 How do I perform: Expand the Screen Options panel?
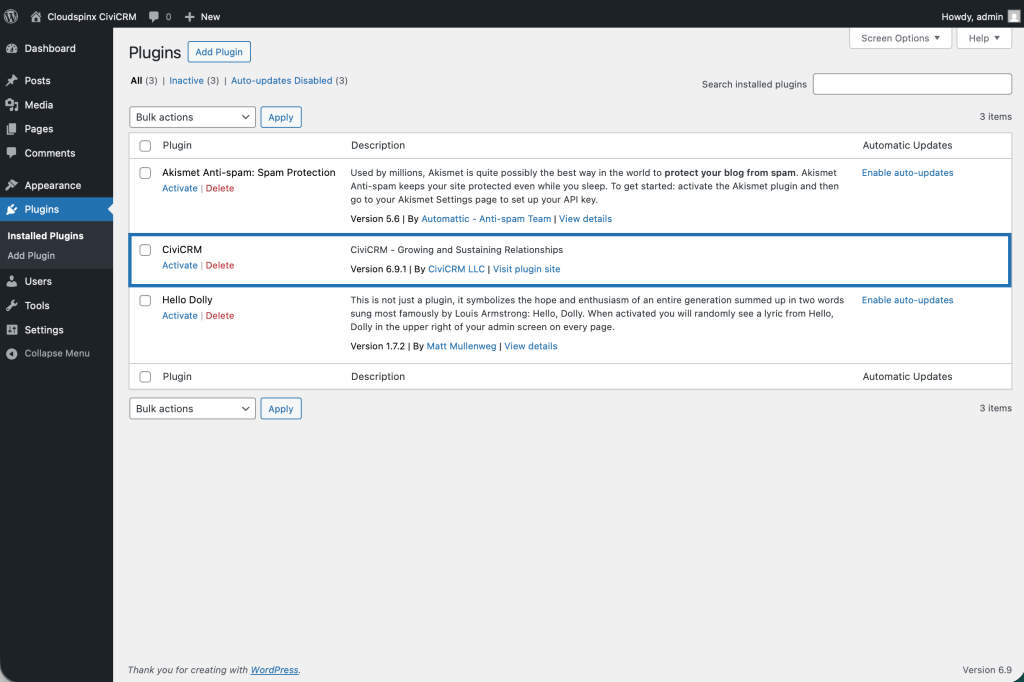[x=899, y=38]
